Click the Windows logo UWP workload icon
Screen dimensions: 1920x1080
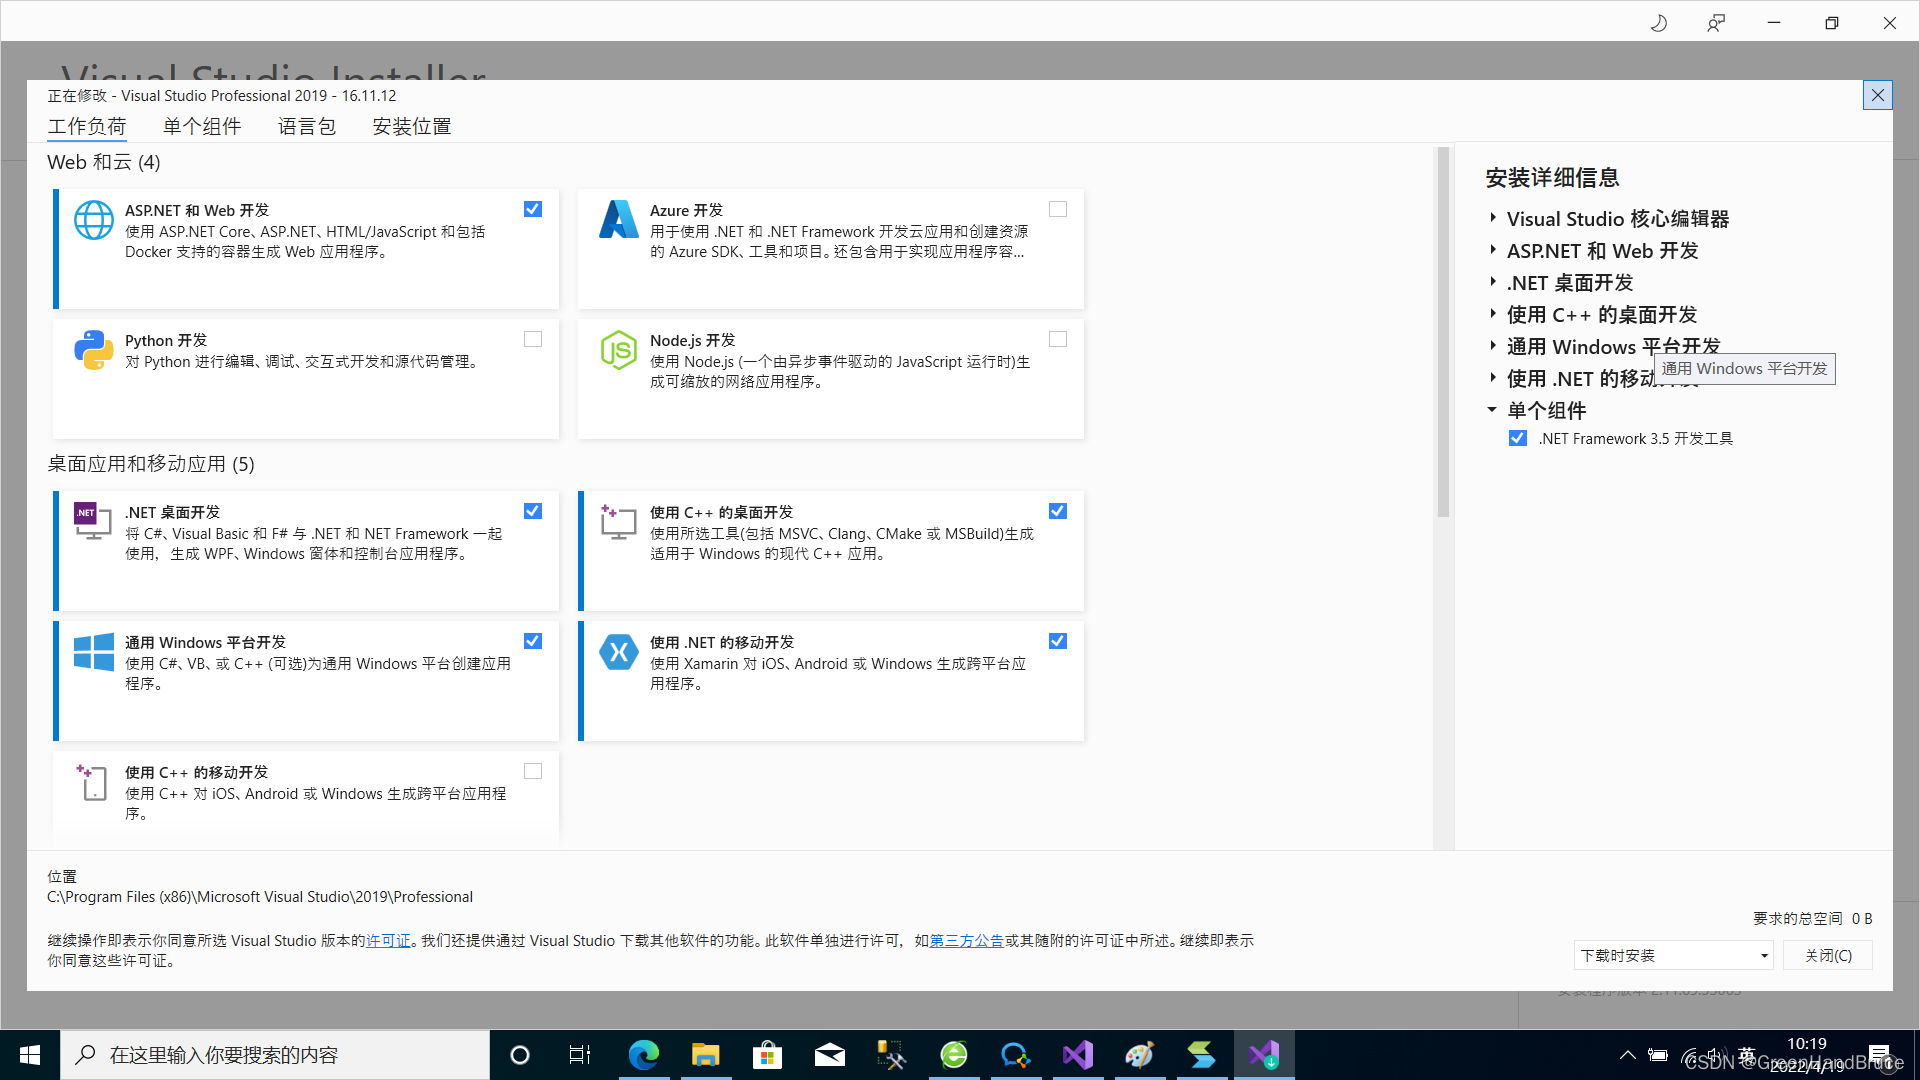[94, 652]
